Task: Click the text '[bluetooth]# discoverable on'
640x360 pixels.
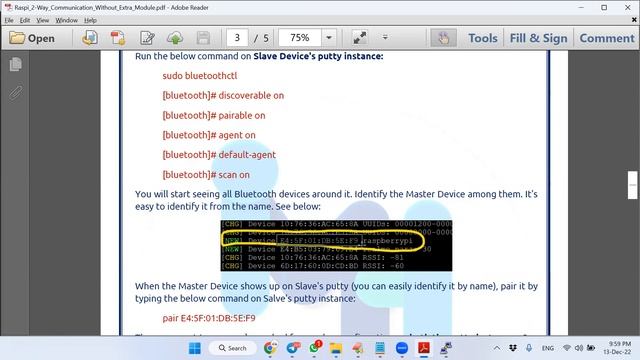Action: pos(223,96)
